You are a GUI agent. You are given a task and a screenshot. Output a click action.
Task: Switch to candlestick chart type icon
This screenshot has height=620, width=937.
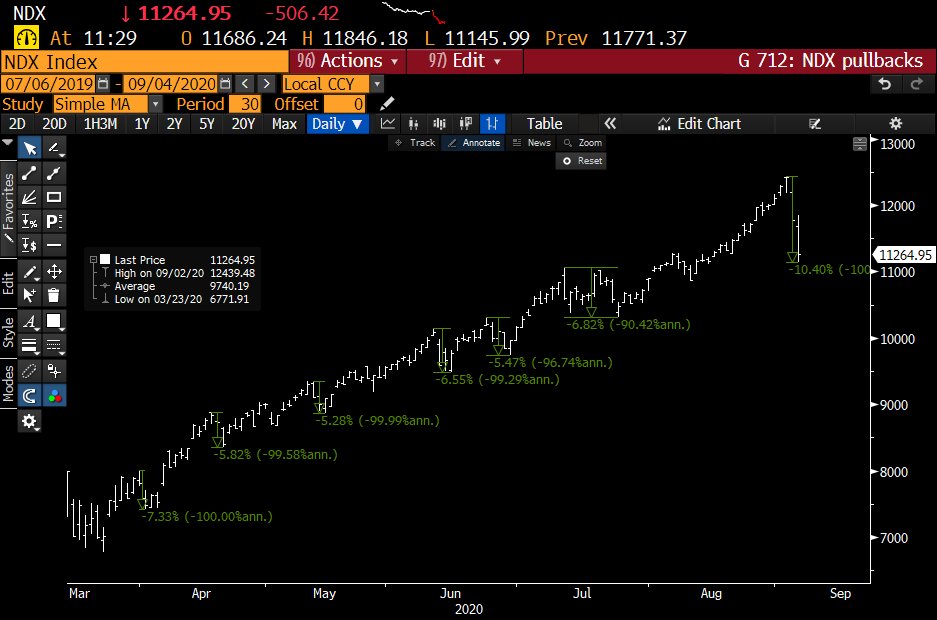pos(414,124)
